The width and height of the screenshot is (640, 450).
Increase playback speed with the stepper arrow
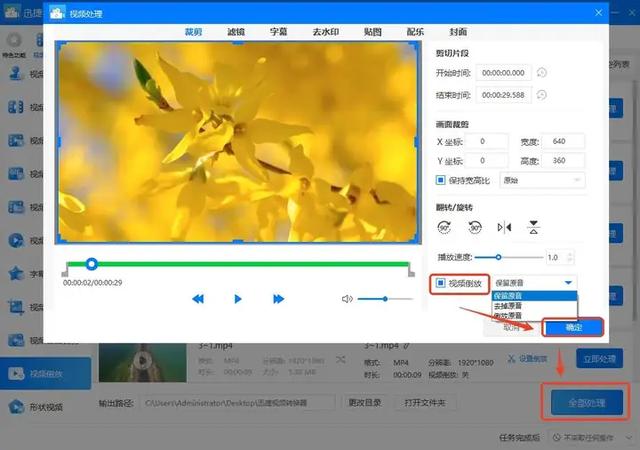click(571, 254)
